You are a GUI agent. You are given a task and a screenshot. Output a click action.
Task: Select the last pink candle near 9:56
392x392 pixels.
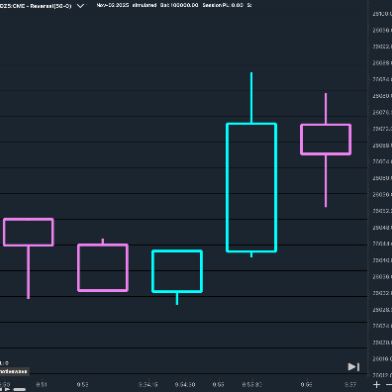point(326,139)
